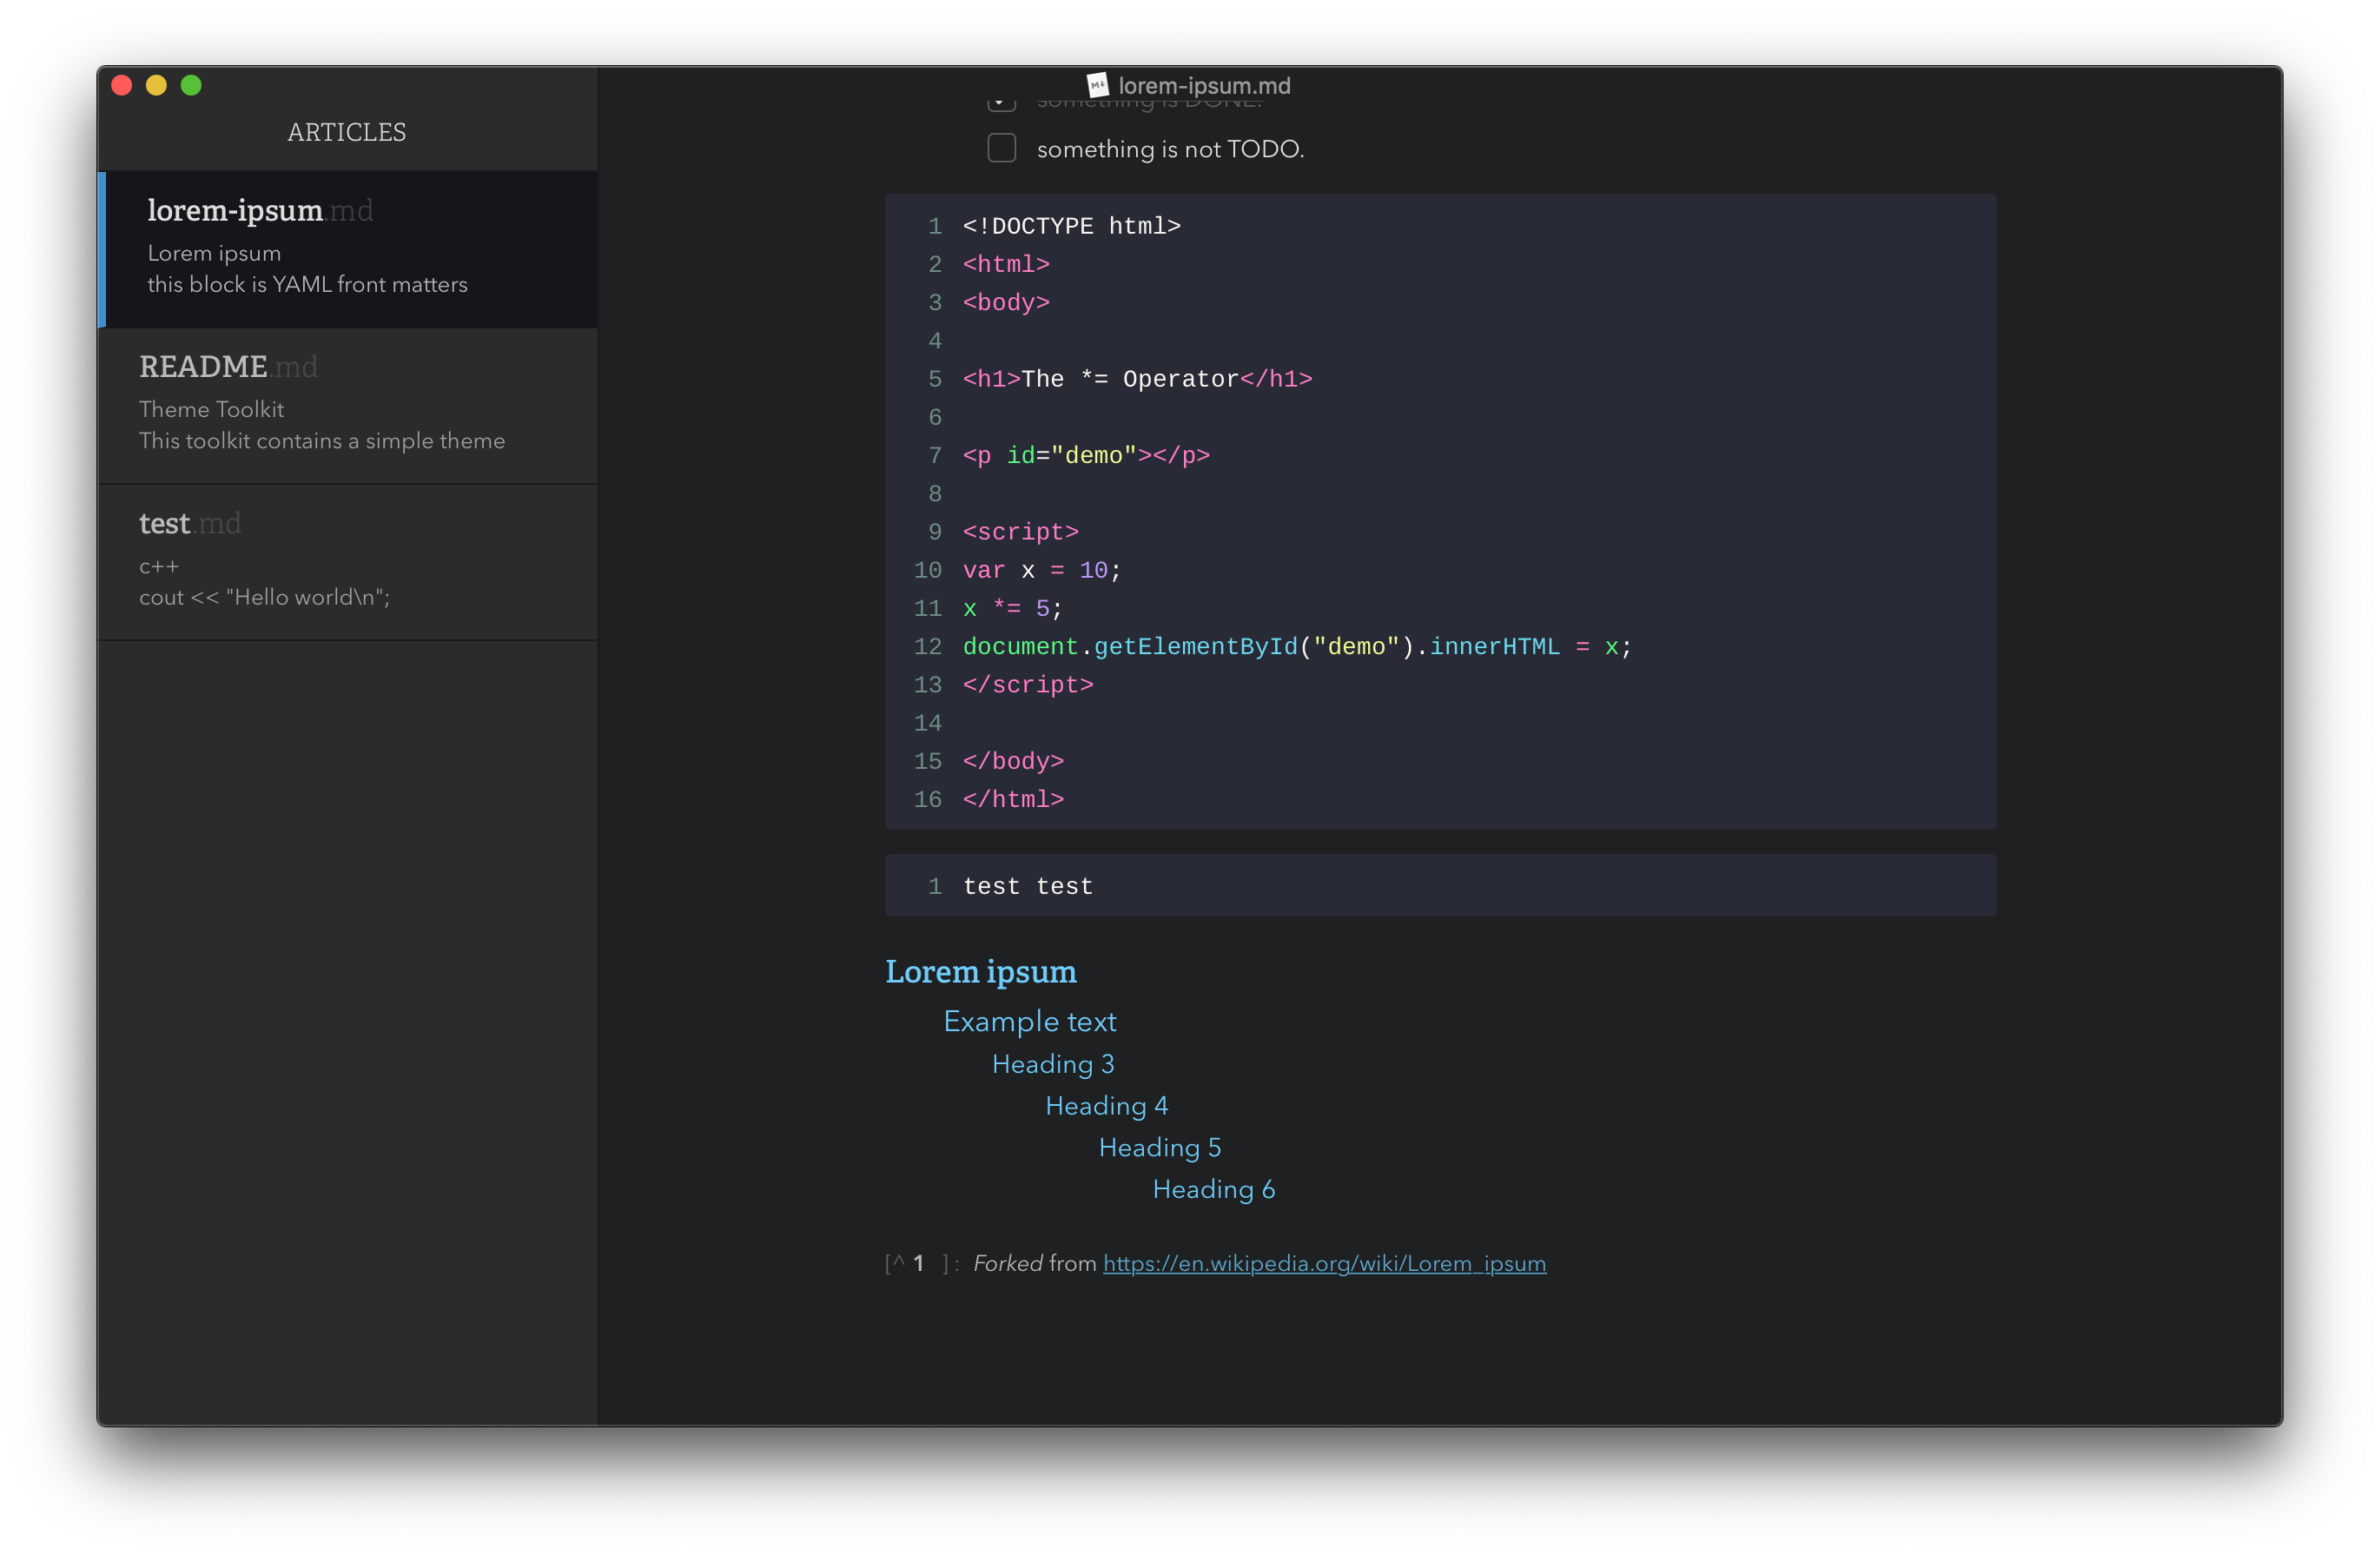The width and height of the screenshot is (2380, 1555).
Task: Check the 'something is not TODO' checkbox
Action: [1001, 148]
